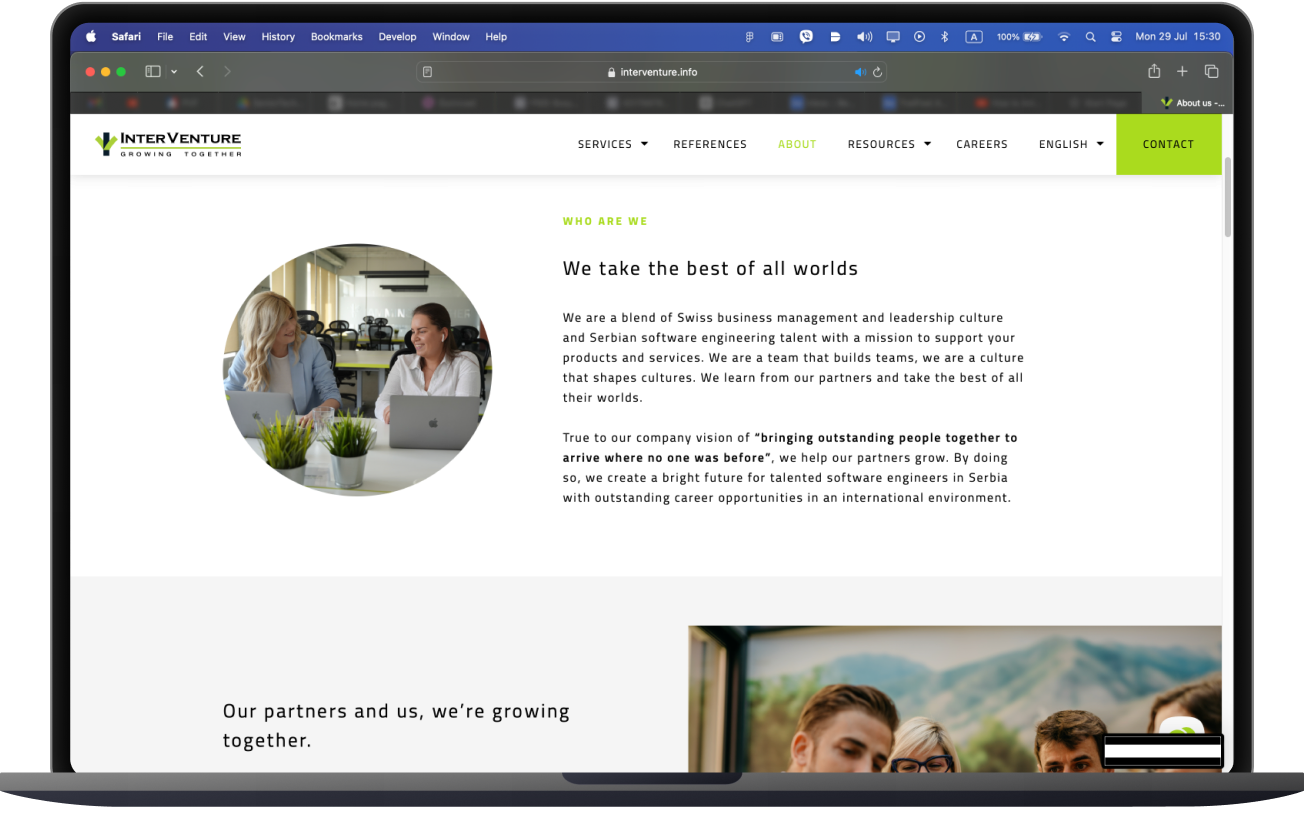Open a new tab with the plus icon
1305x819 pixels.
point(1182,71)
